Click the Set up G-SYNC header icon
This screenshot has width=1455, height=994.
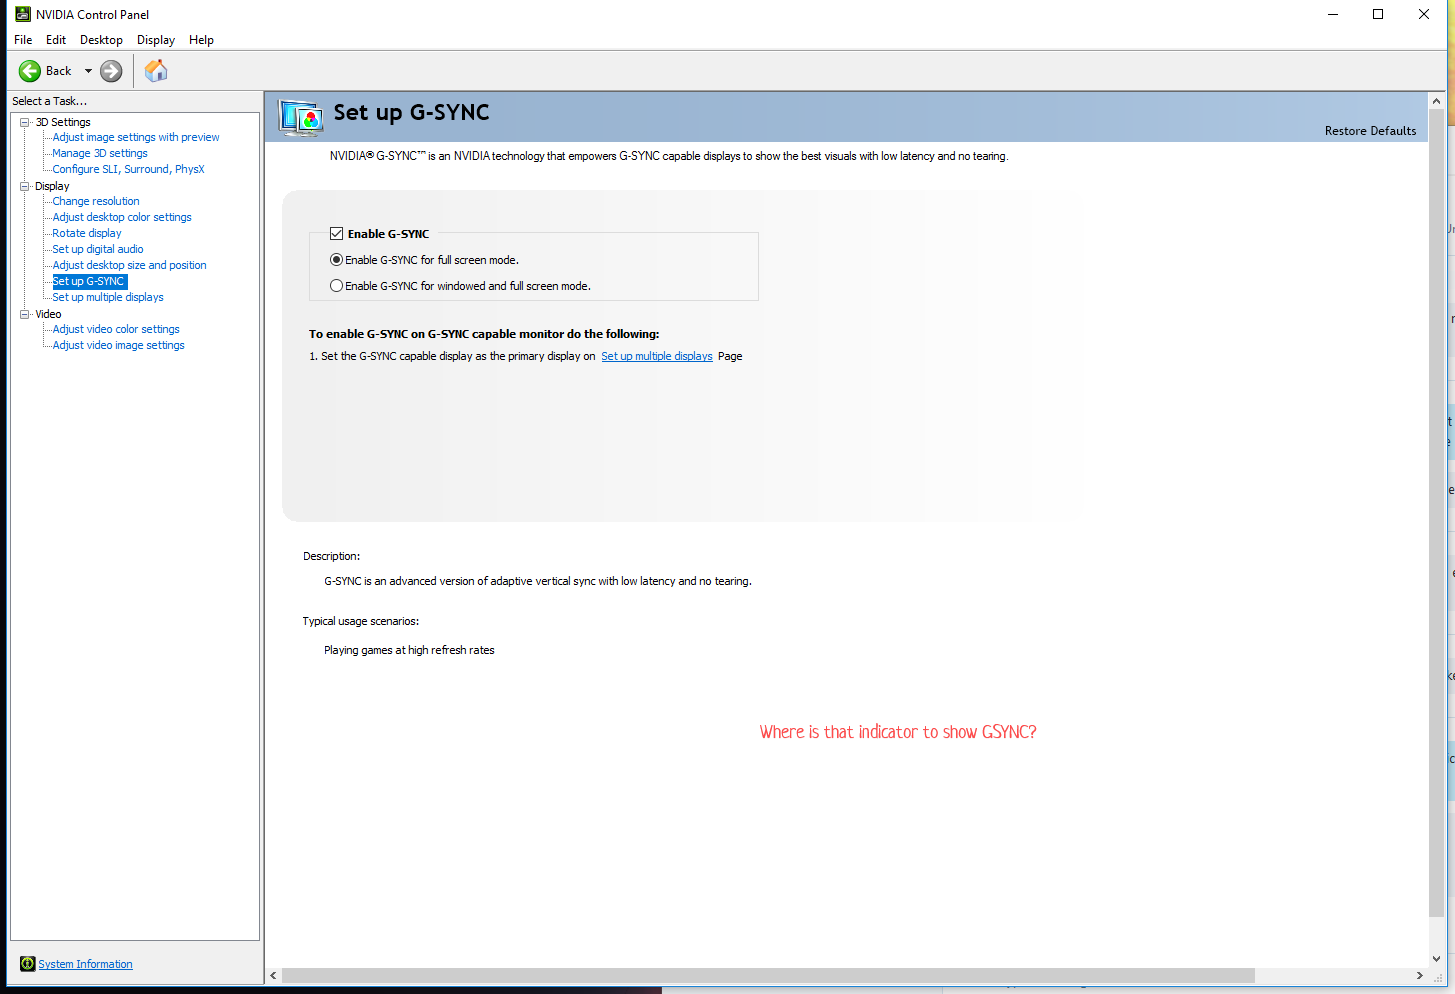(300, 118)
